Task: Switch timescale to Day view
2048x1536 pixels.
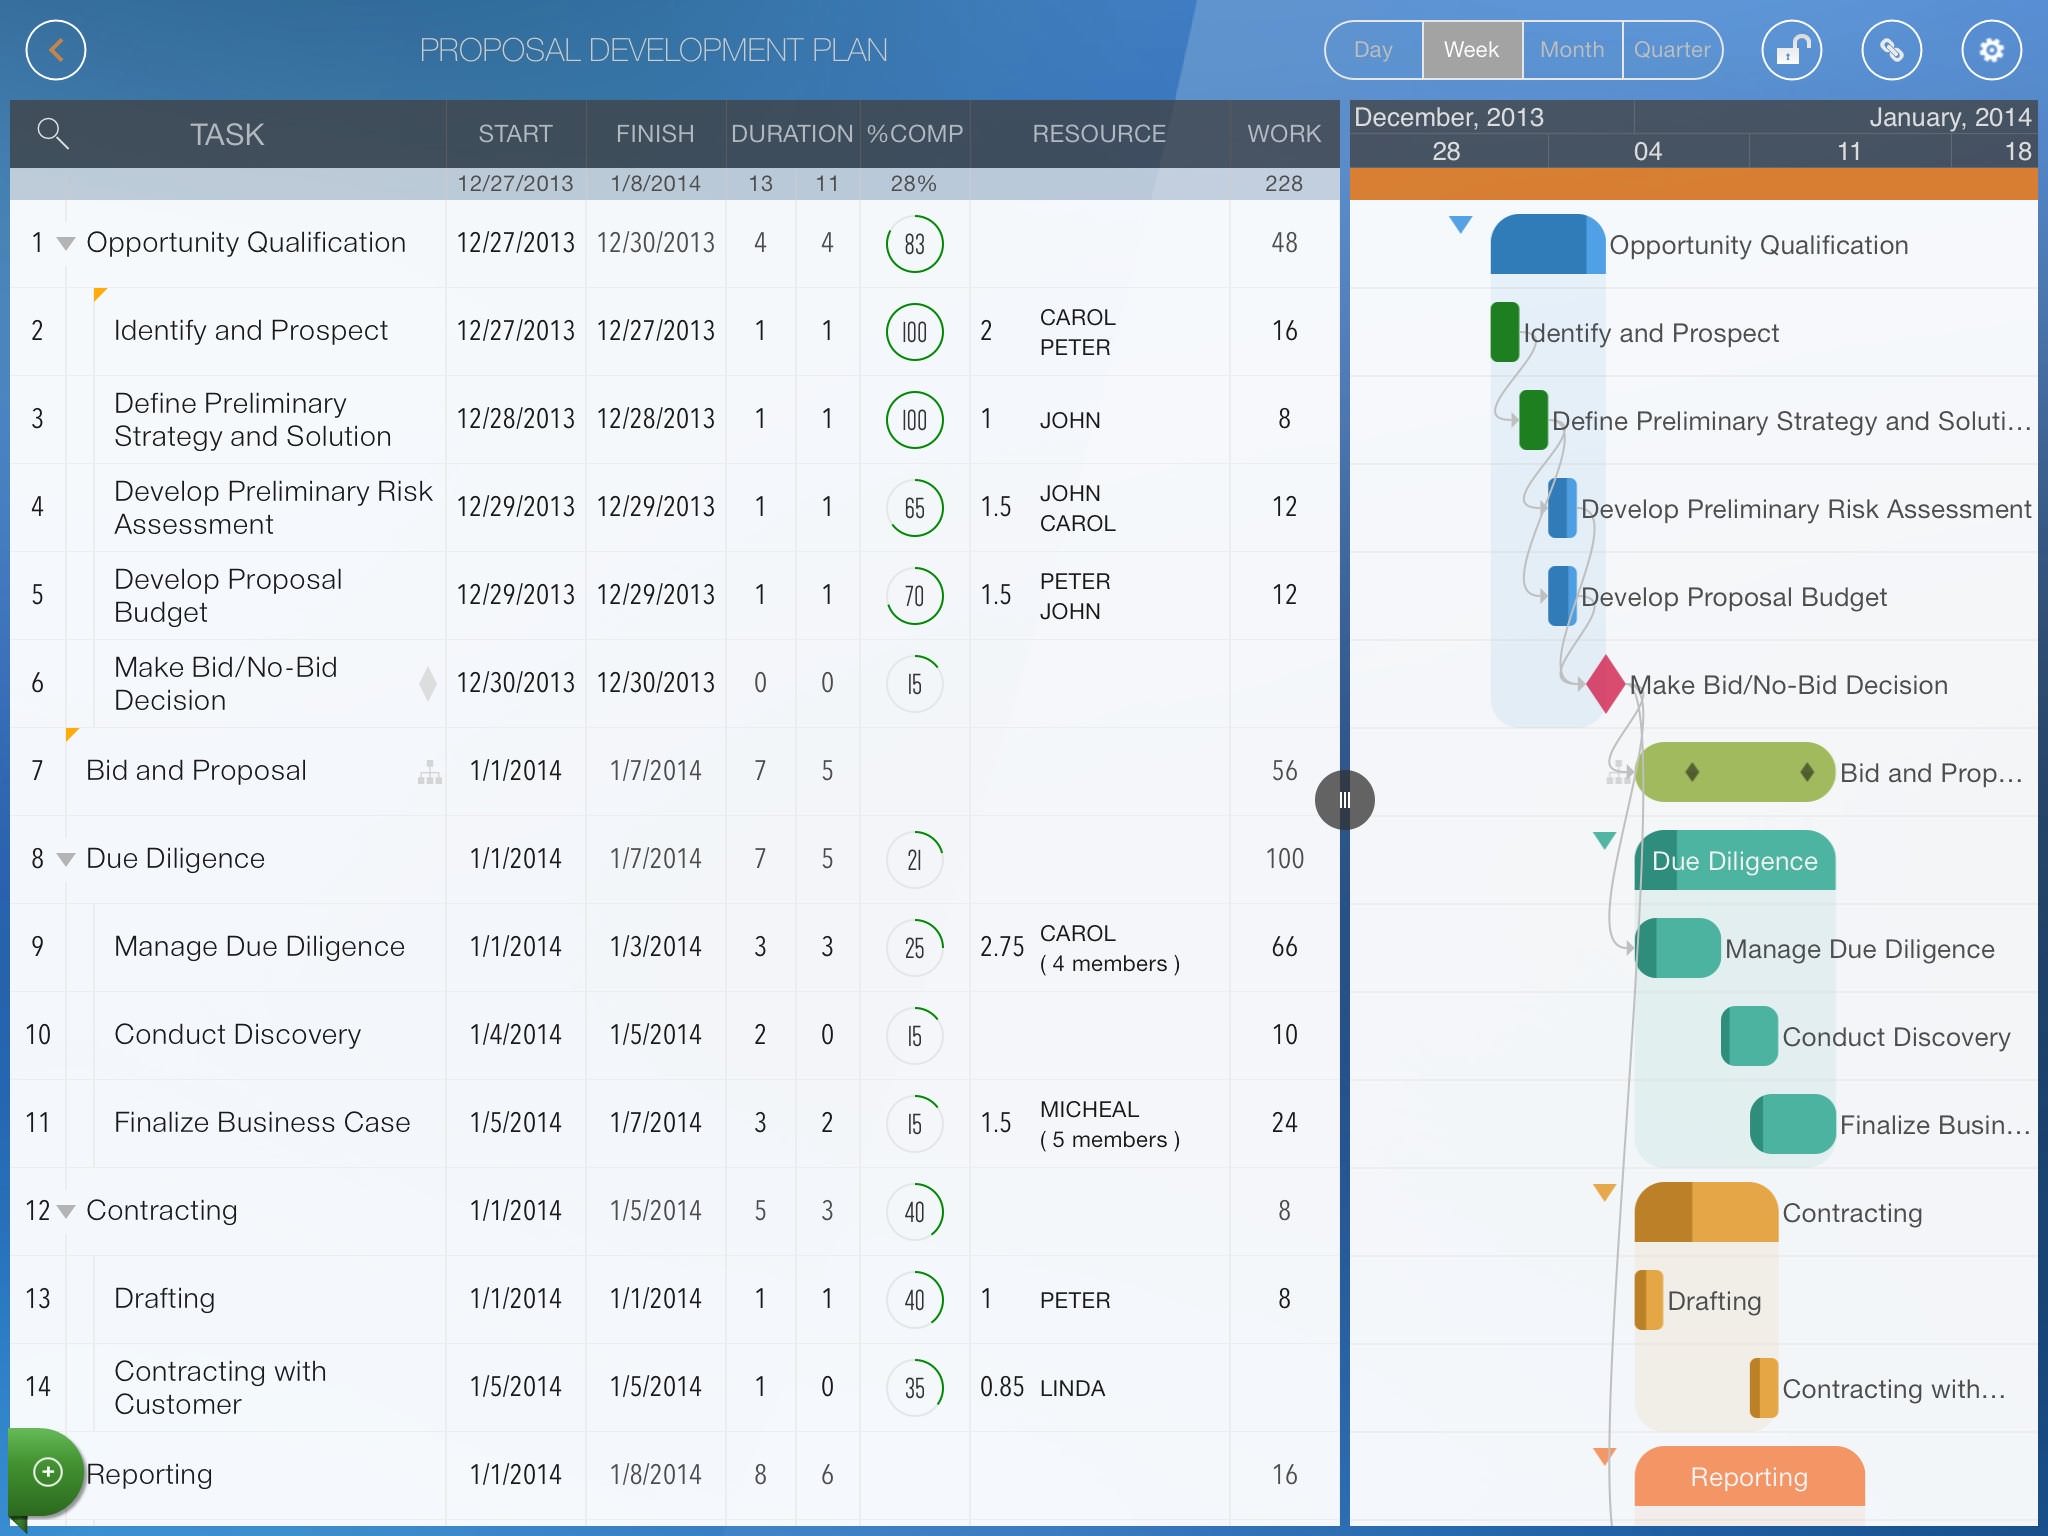Action: (x=1373, y=50)
